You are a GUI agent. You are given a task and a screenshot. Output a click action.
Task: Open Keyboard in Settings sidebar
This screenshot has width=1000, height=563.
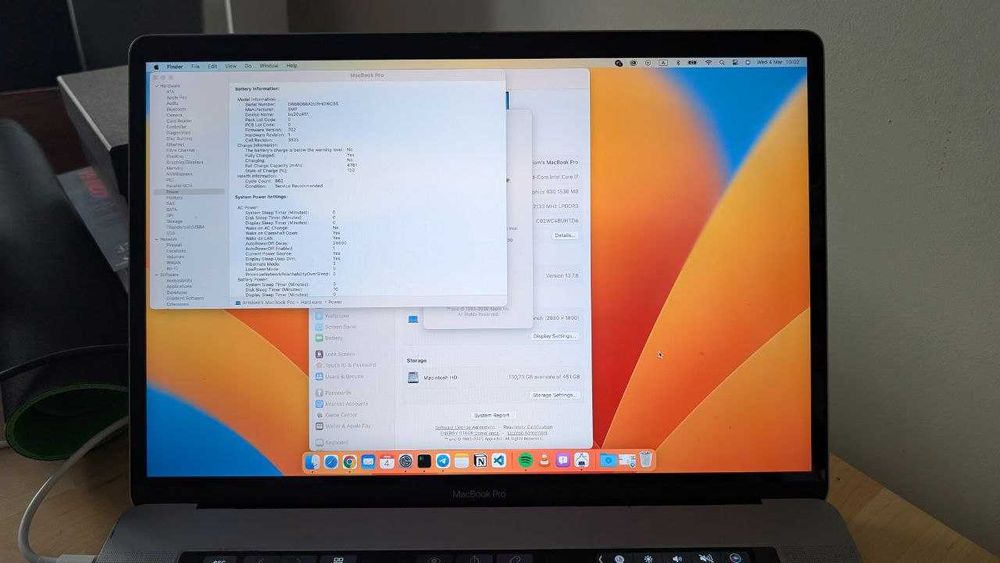(x=332, y=442)
